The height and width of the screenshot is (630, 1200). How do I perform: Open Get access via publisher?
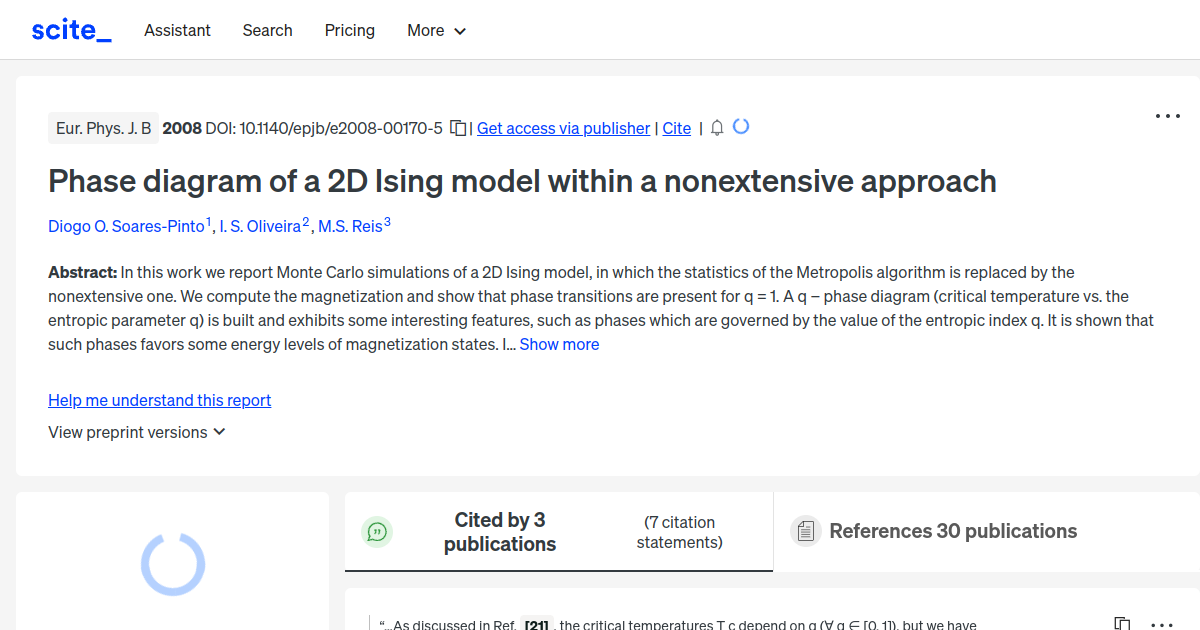point(563,128)
